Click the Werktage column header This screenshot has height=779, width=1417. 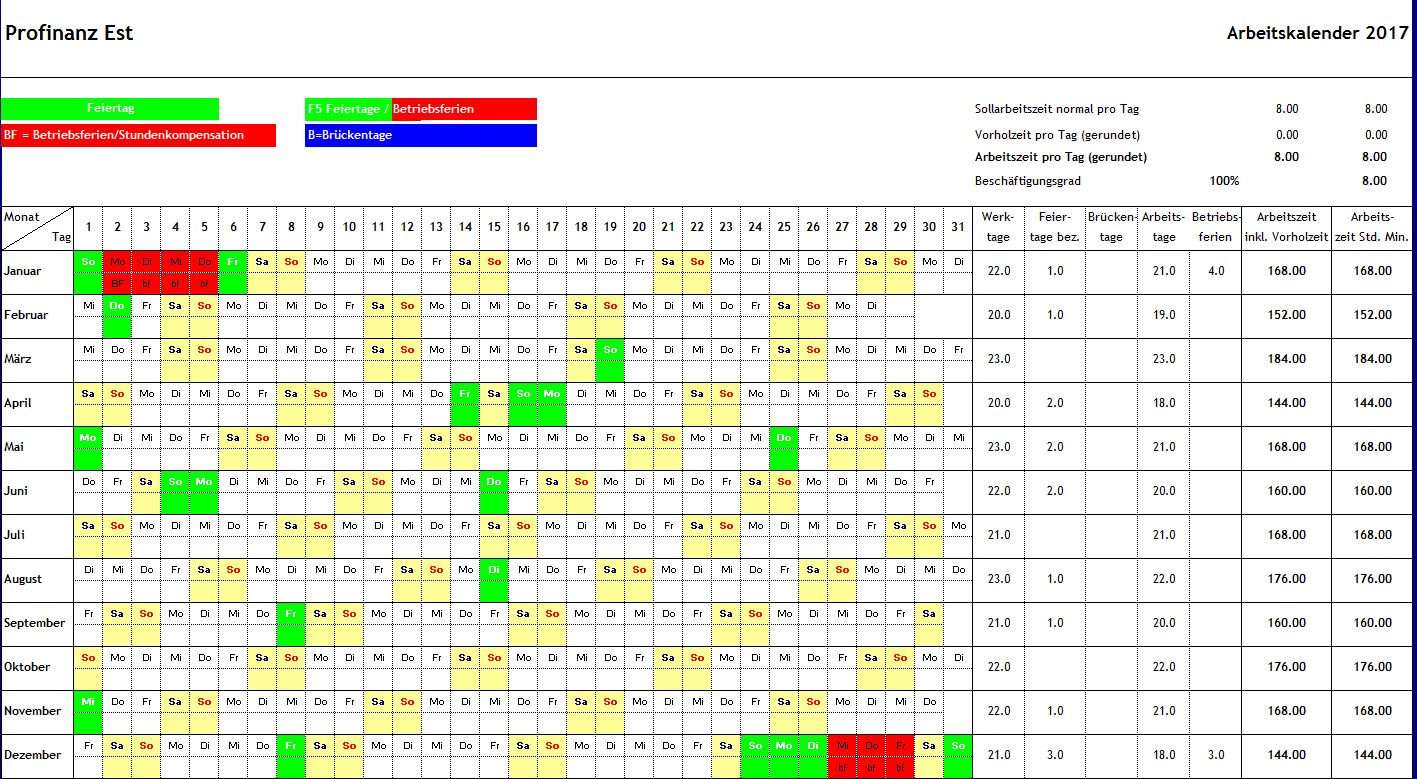tap(997, 227)
